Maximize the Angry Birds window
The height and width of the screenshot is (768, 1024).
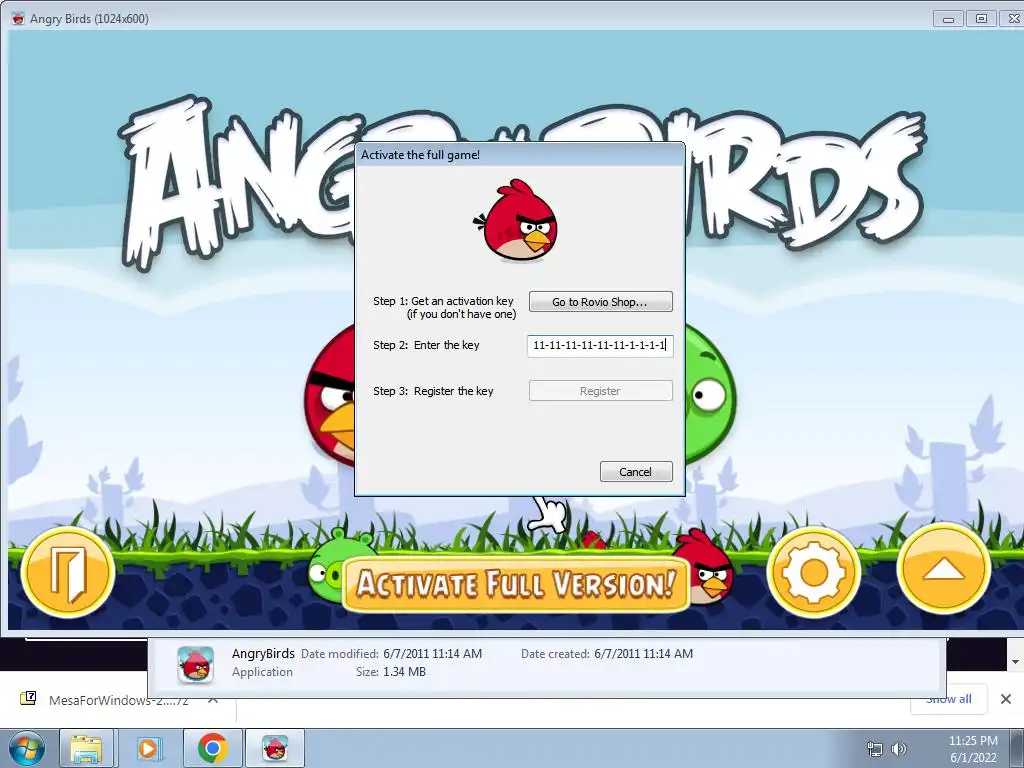coord(981,19)
